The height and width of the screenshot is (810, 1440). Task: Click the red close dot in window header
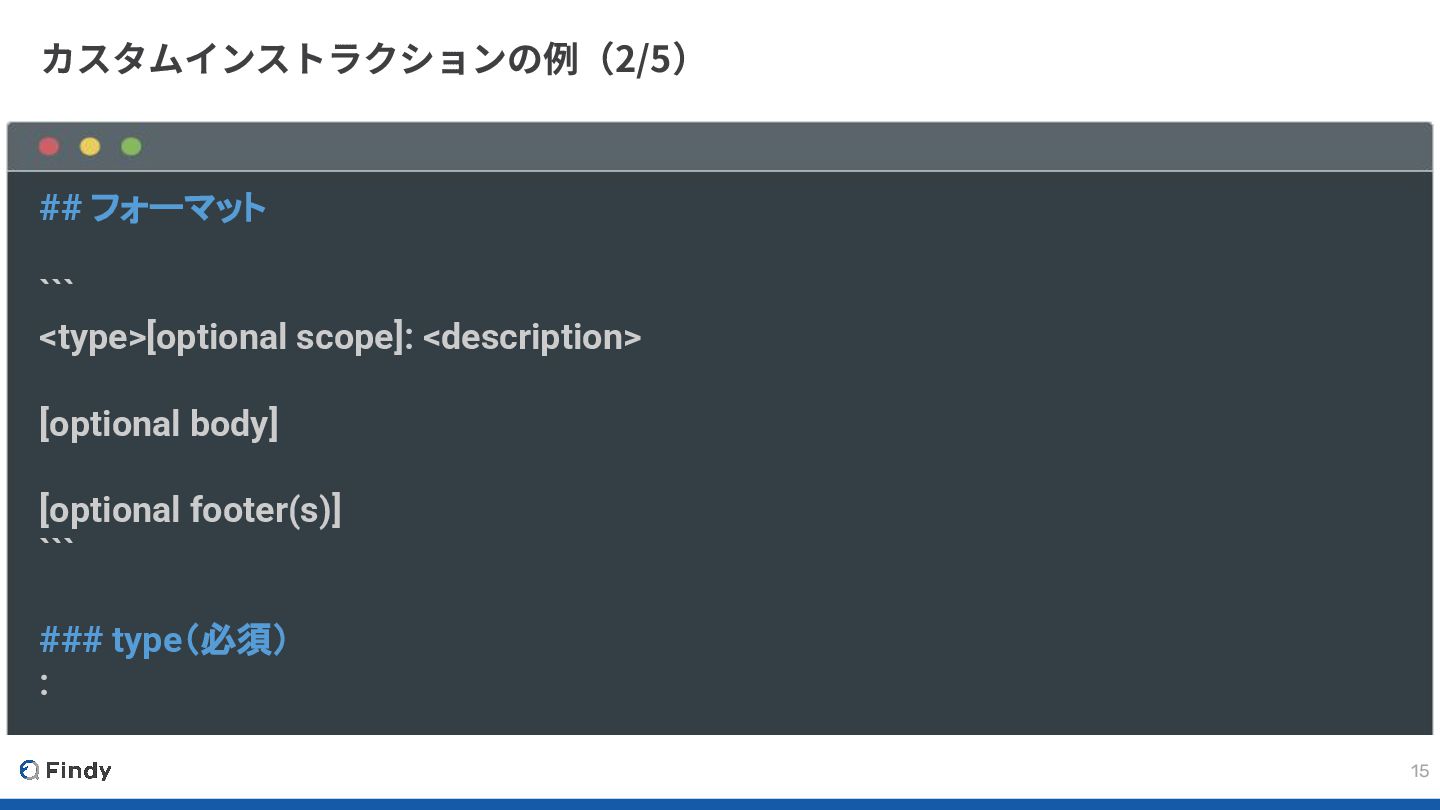pyautogui.click(x=48, y=147)
